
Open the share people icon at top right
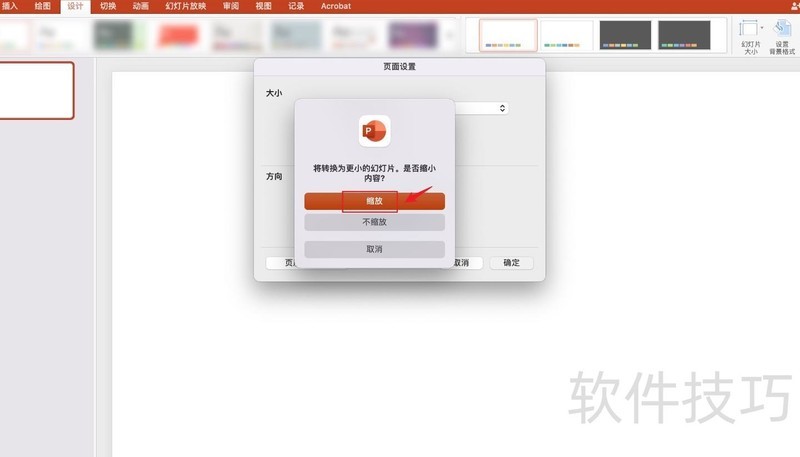(795, 6)
